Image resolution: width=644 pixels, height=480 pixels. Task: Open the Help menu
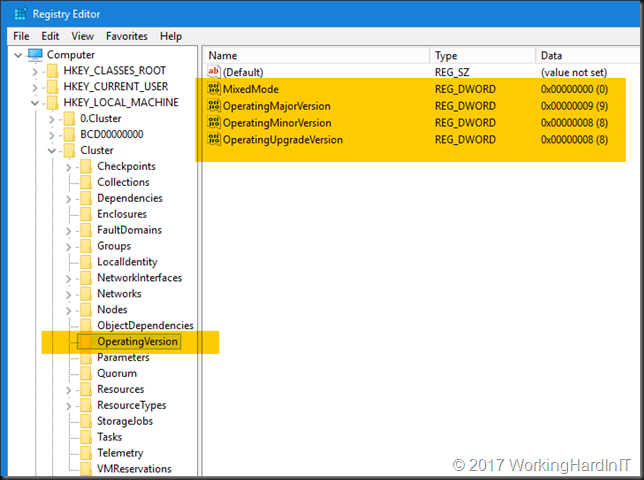[171, 36]
